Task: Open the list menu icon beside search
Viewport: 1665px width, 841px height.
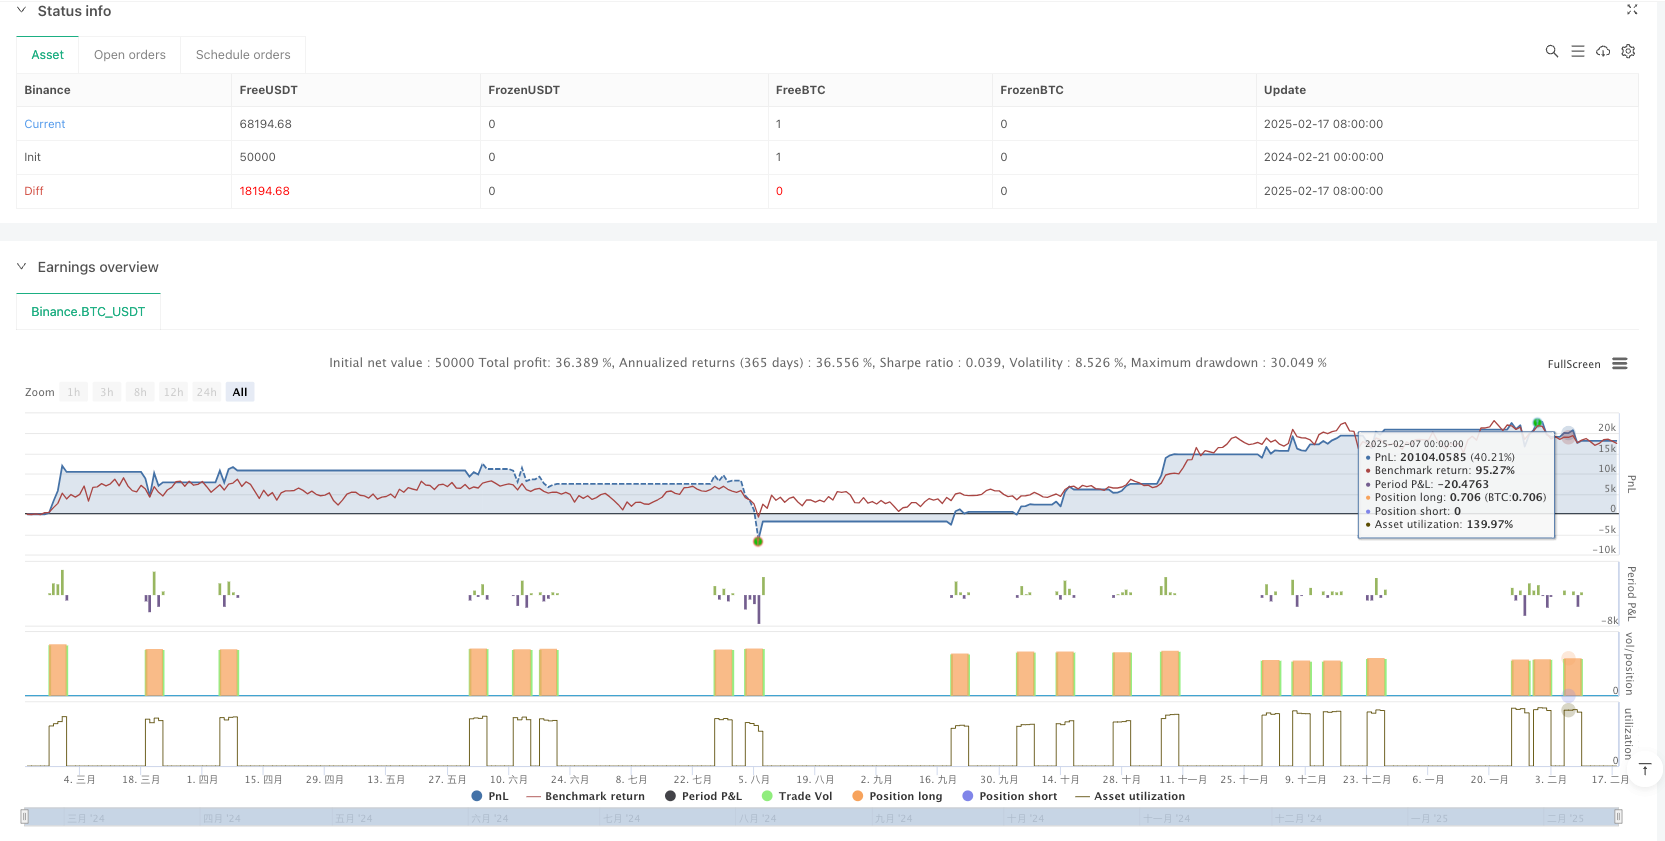Action: coord(1578,51)
